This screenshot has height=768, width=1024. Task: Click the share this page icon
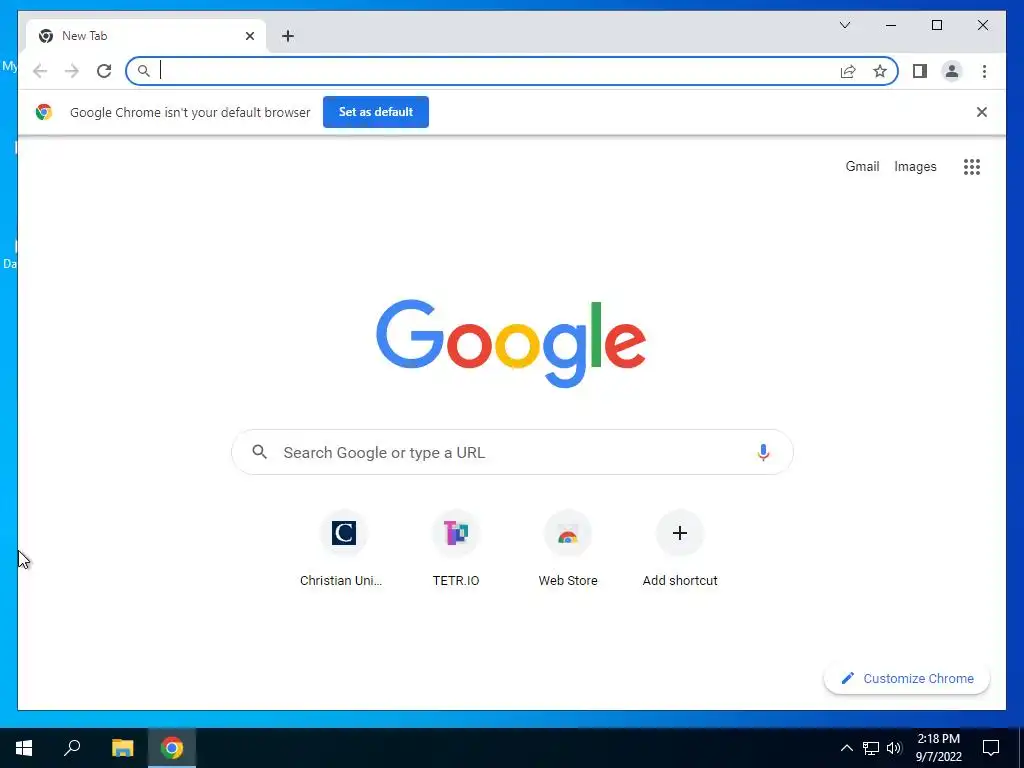(848, 71)
